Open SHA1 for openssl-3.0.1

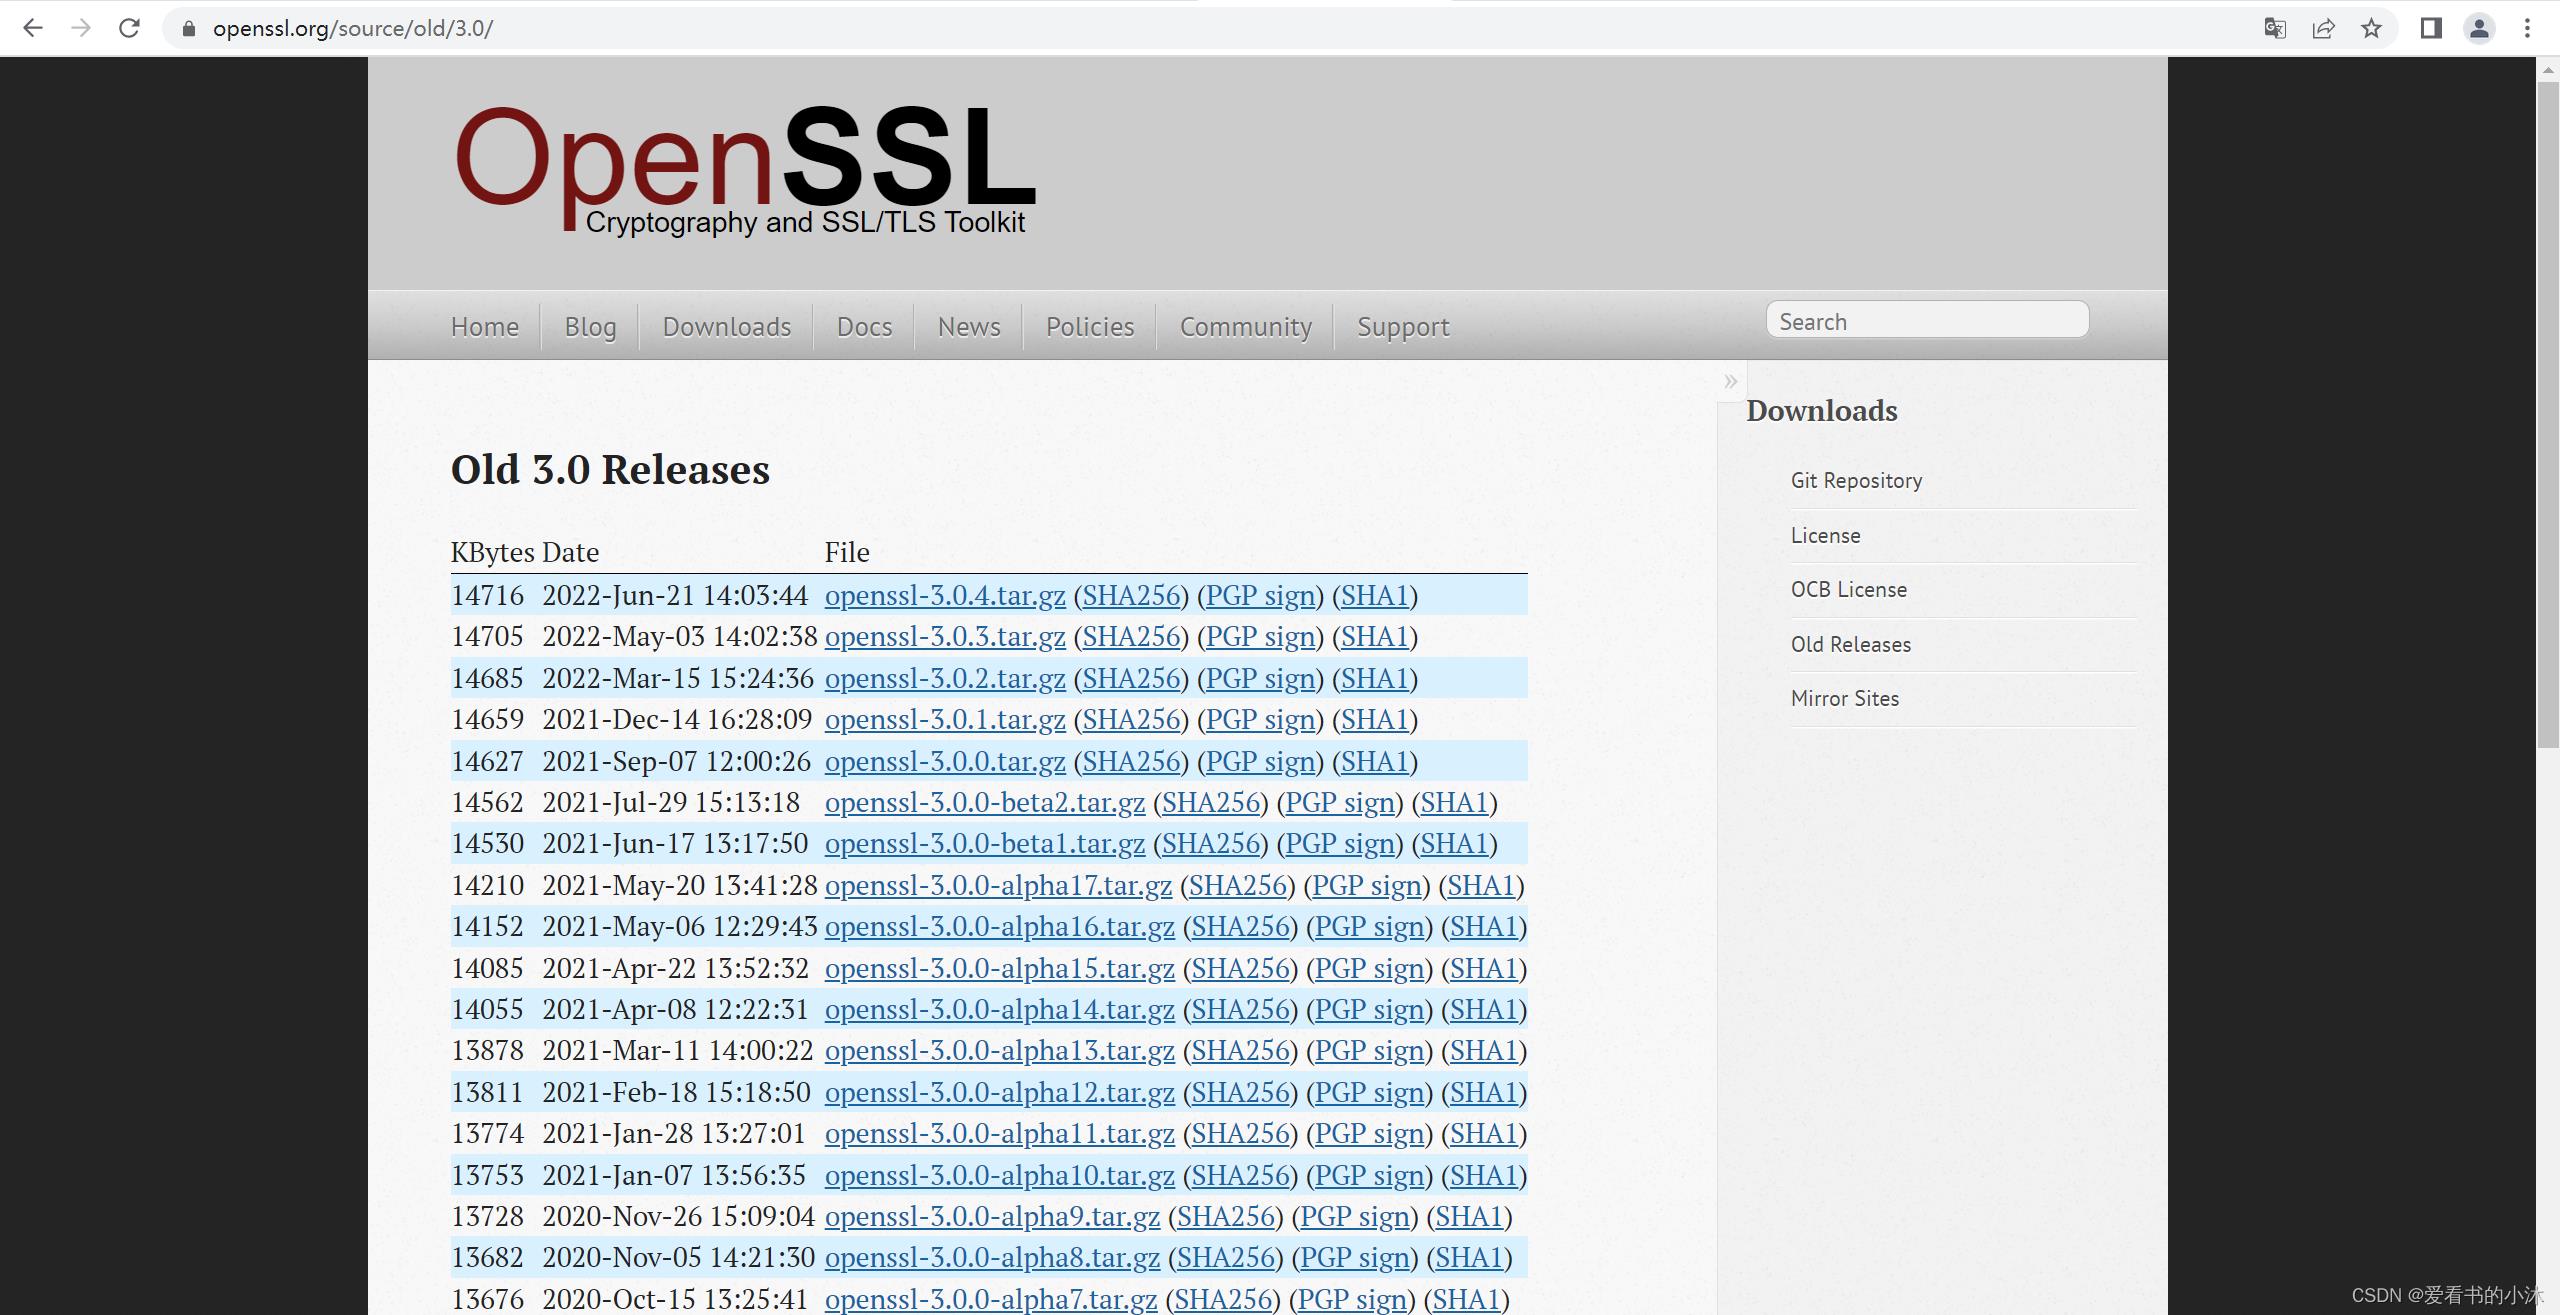click(x=1375, y=719)
